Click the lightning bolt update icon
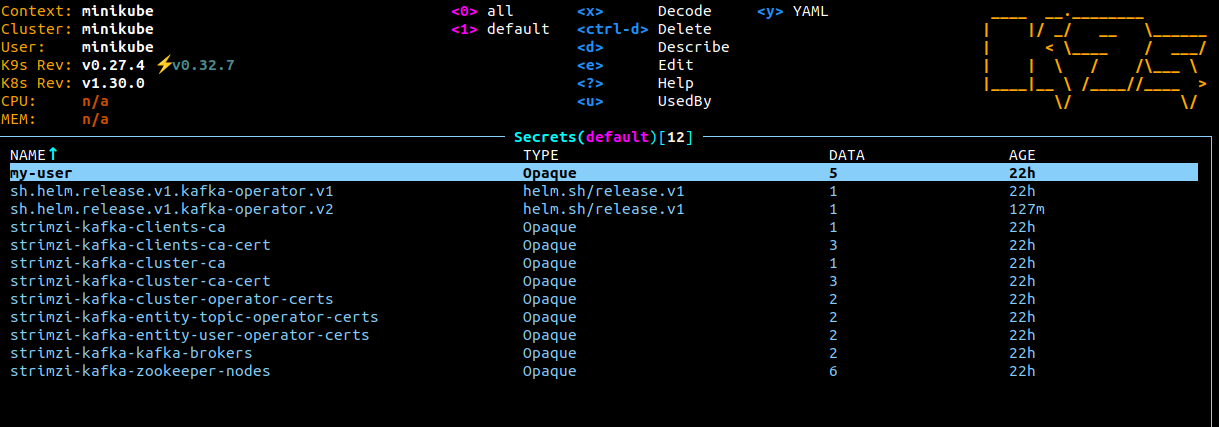This screenshot has height=427, width=1219. [x=163, y=65]
